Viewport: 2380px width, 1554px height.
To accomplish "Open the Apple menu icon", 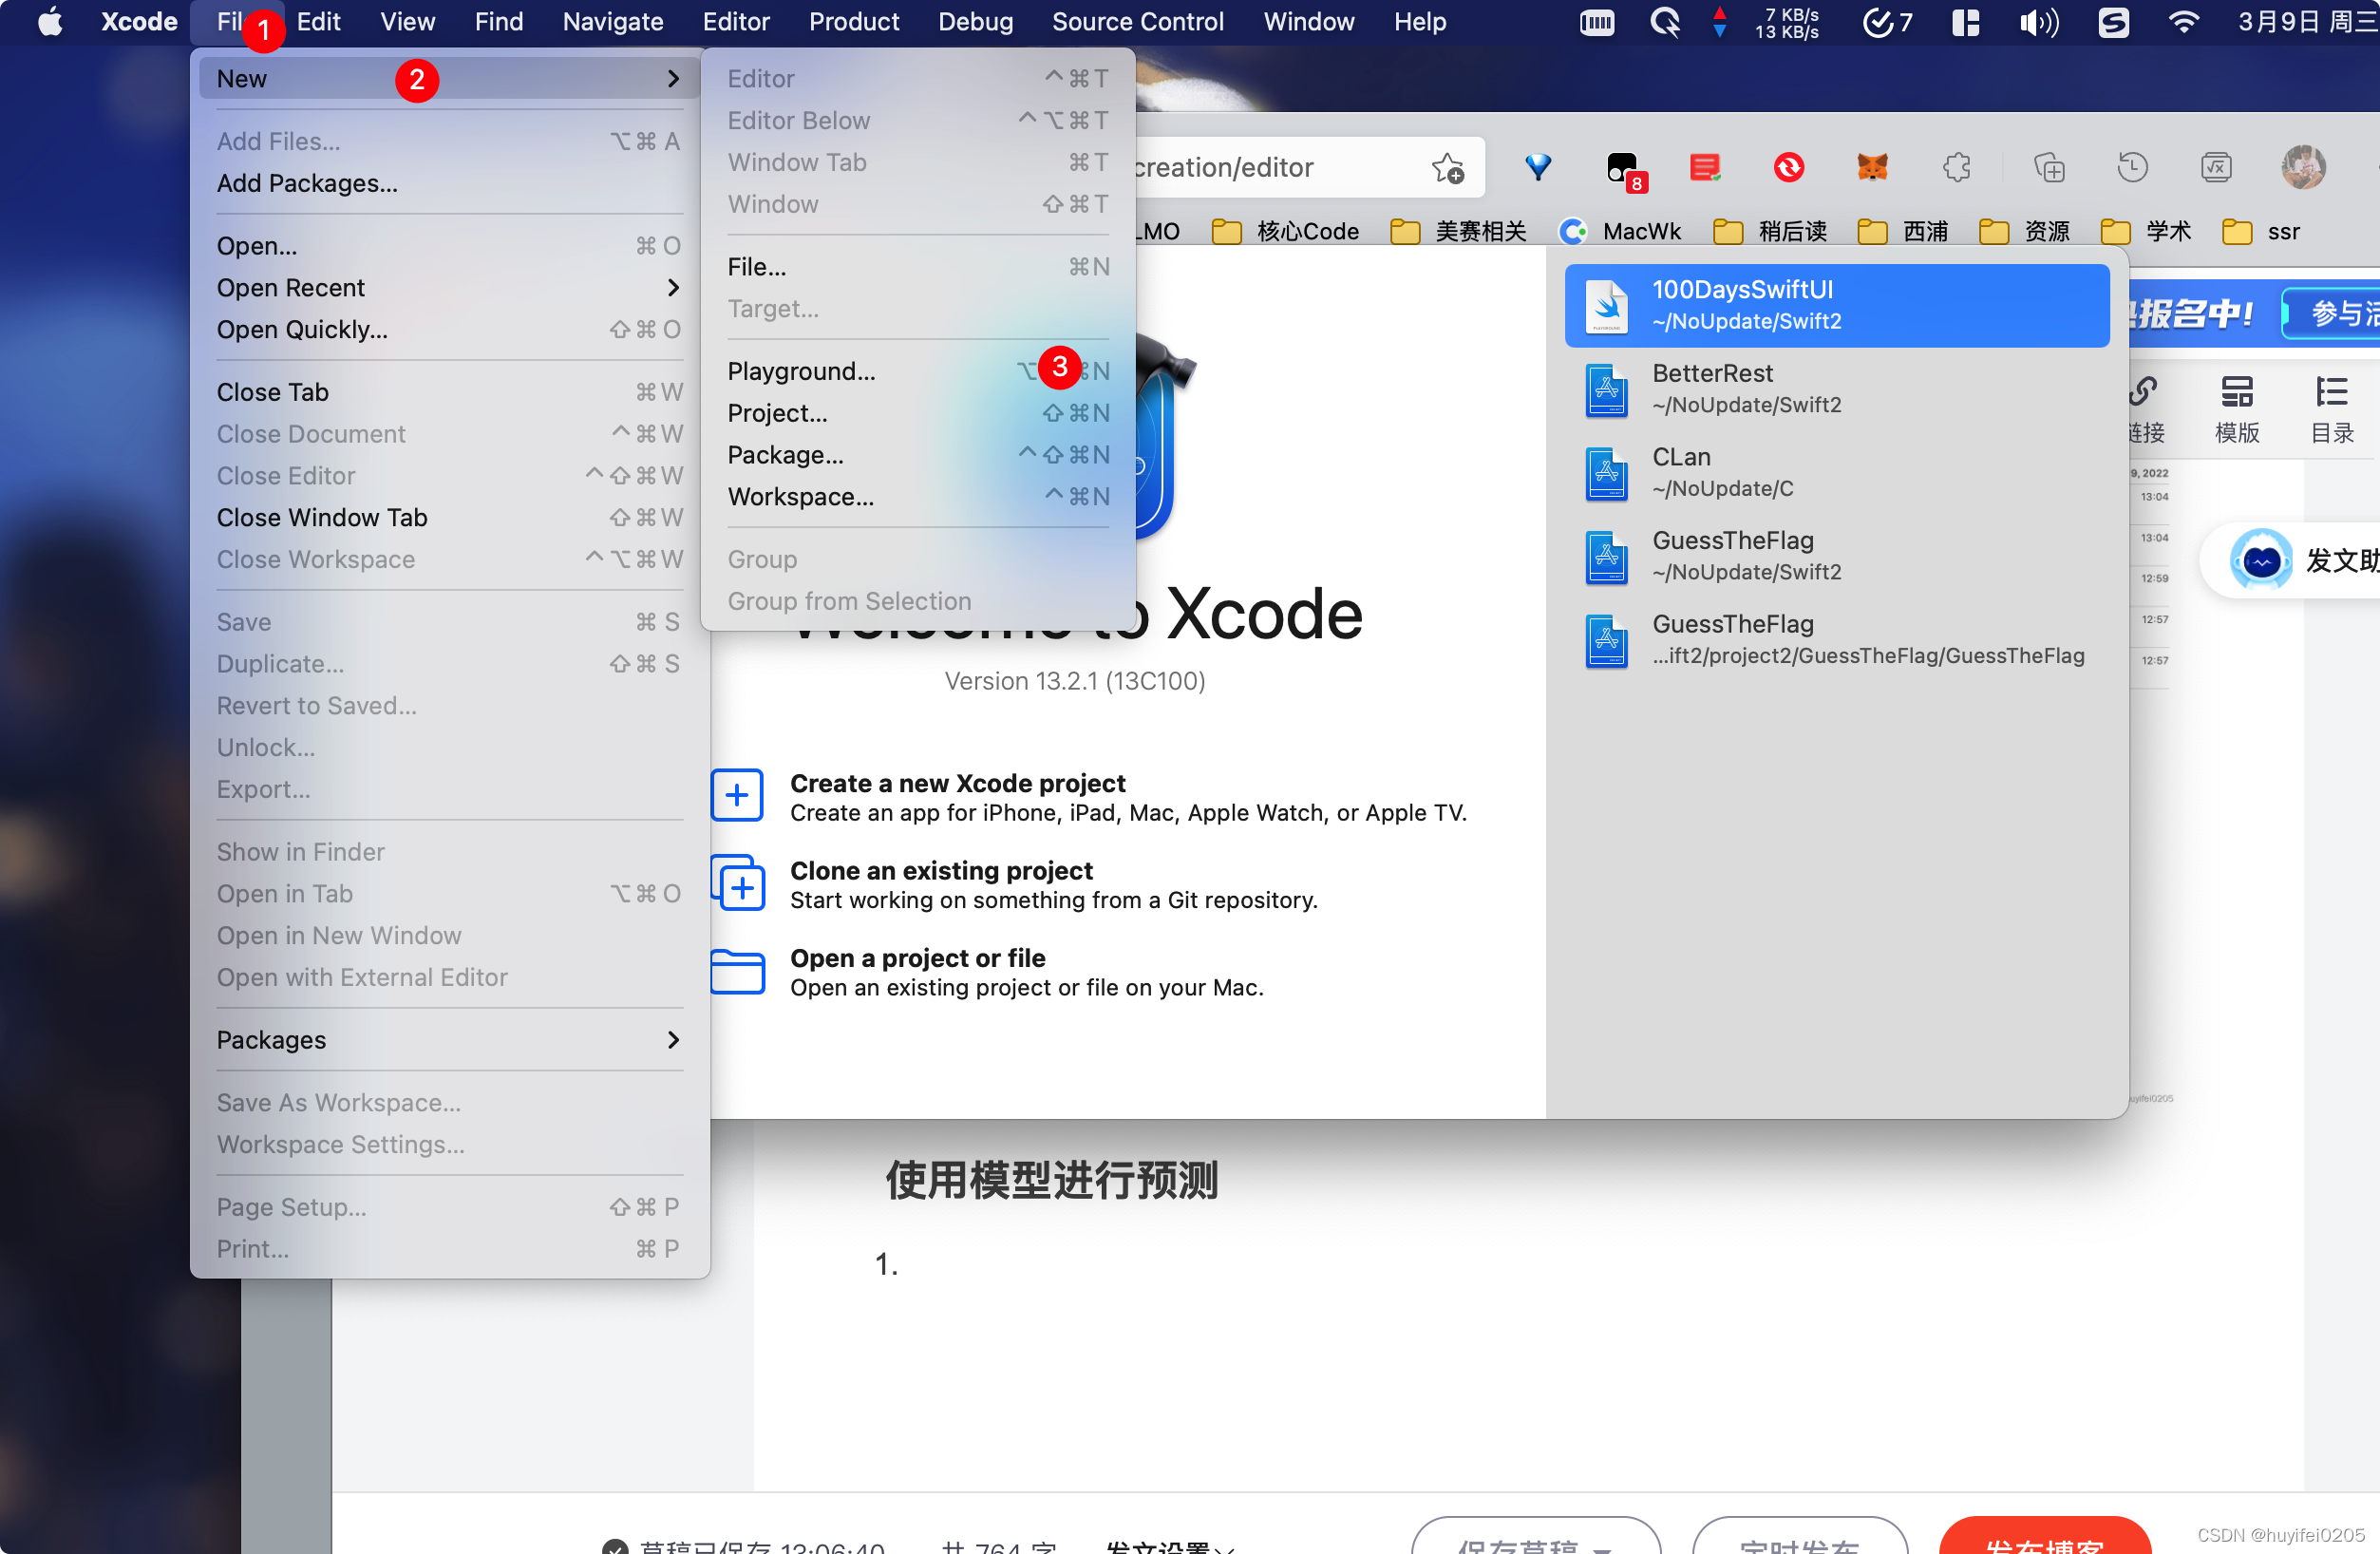I will [x=50, y=21].
